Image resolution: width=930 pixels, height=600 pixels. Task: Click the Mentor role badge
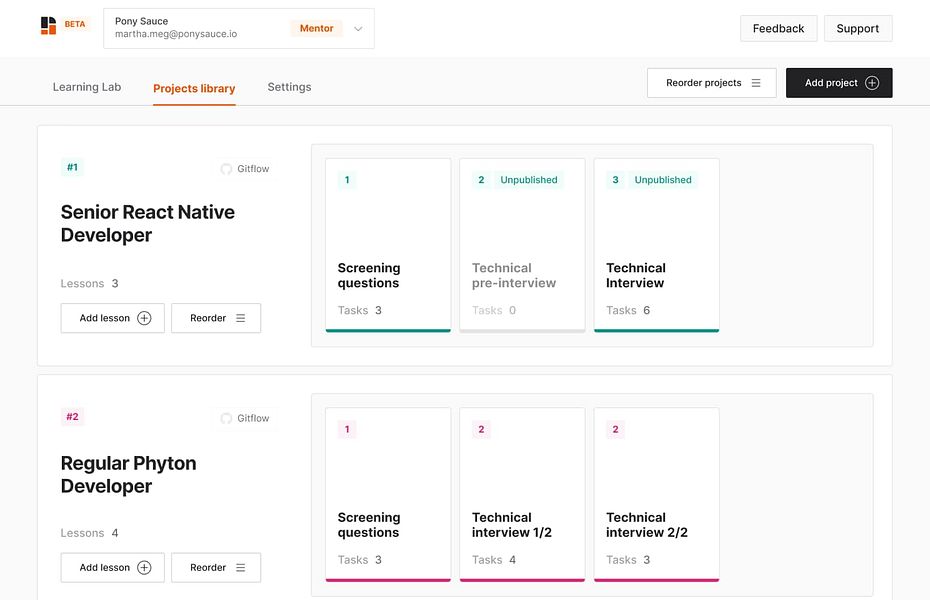tap(316, 28)
